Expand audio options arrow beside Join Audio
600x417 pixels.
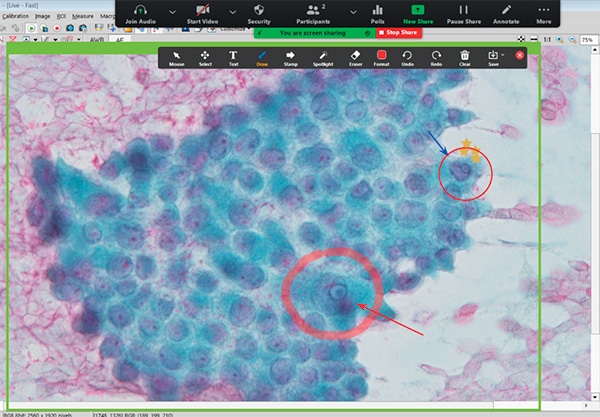point(173,10)
